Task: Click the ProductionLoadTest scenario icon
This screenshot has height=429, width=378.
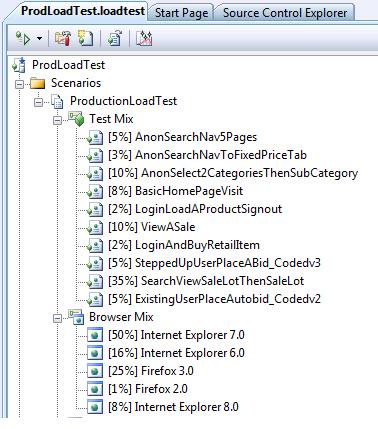Action: [57, 102]
